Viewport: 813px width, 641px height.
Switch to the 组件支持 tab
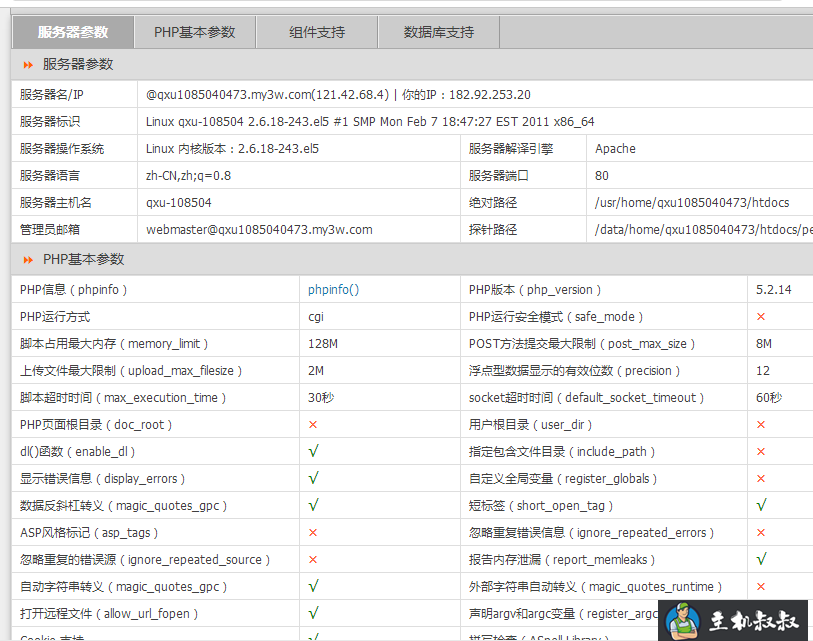pos(317,32)
